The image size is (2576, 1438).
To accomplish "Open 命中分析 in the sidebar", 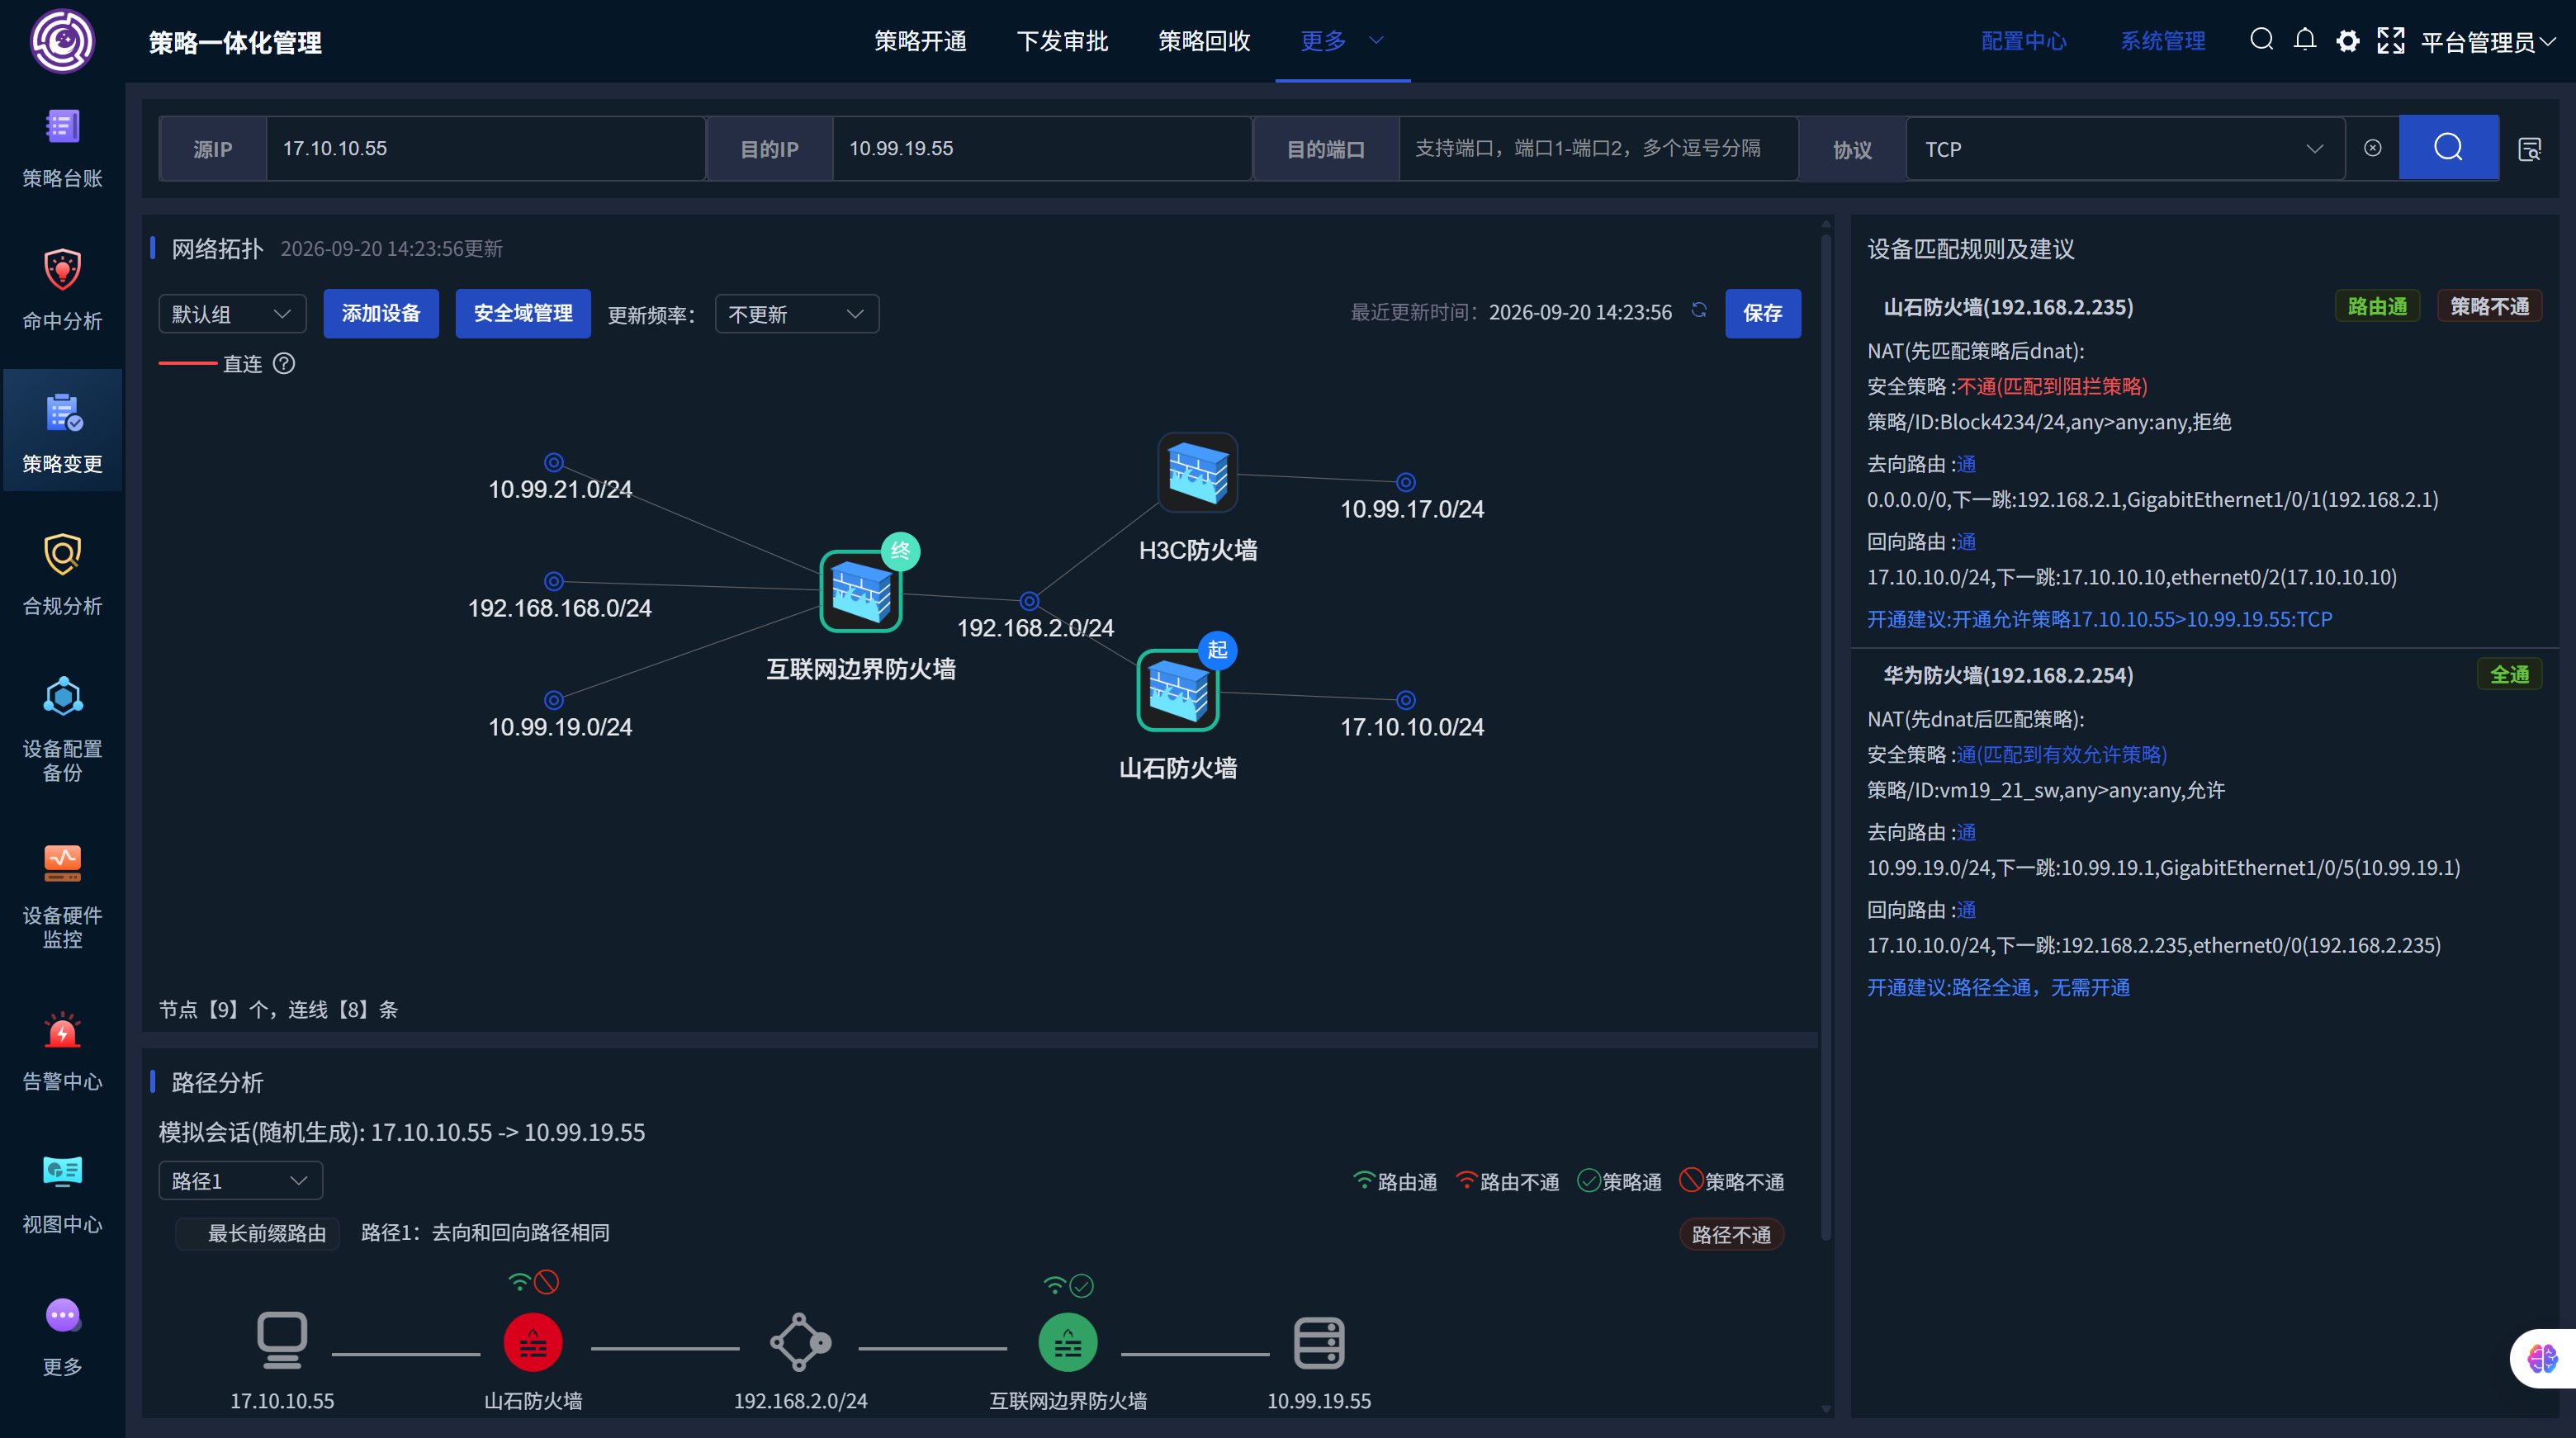I will (x=62, y=290).
